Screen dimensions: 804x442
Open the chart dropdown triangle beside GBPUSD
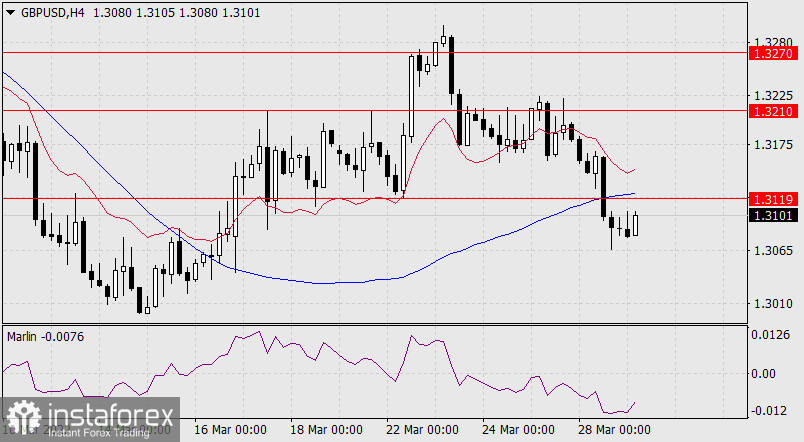click(10, 10)
